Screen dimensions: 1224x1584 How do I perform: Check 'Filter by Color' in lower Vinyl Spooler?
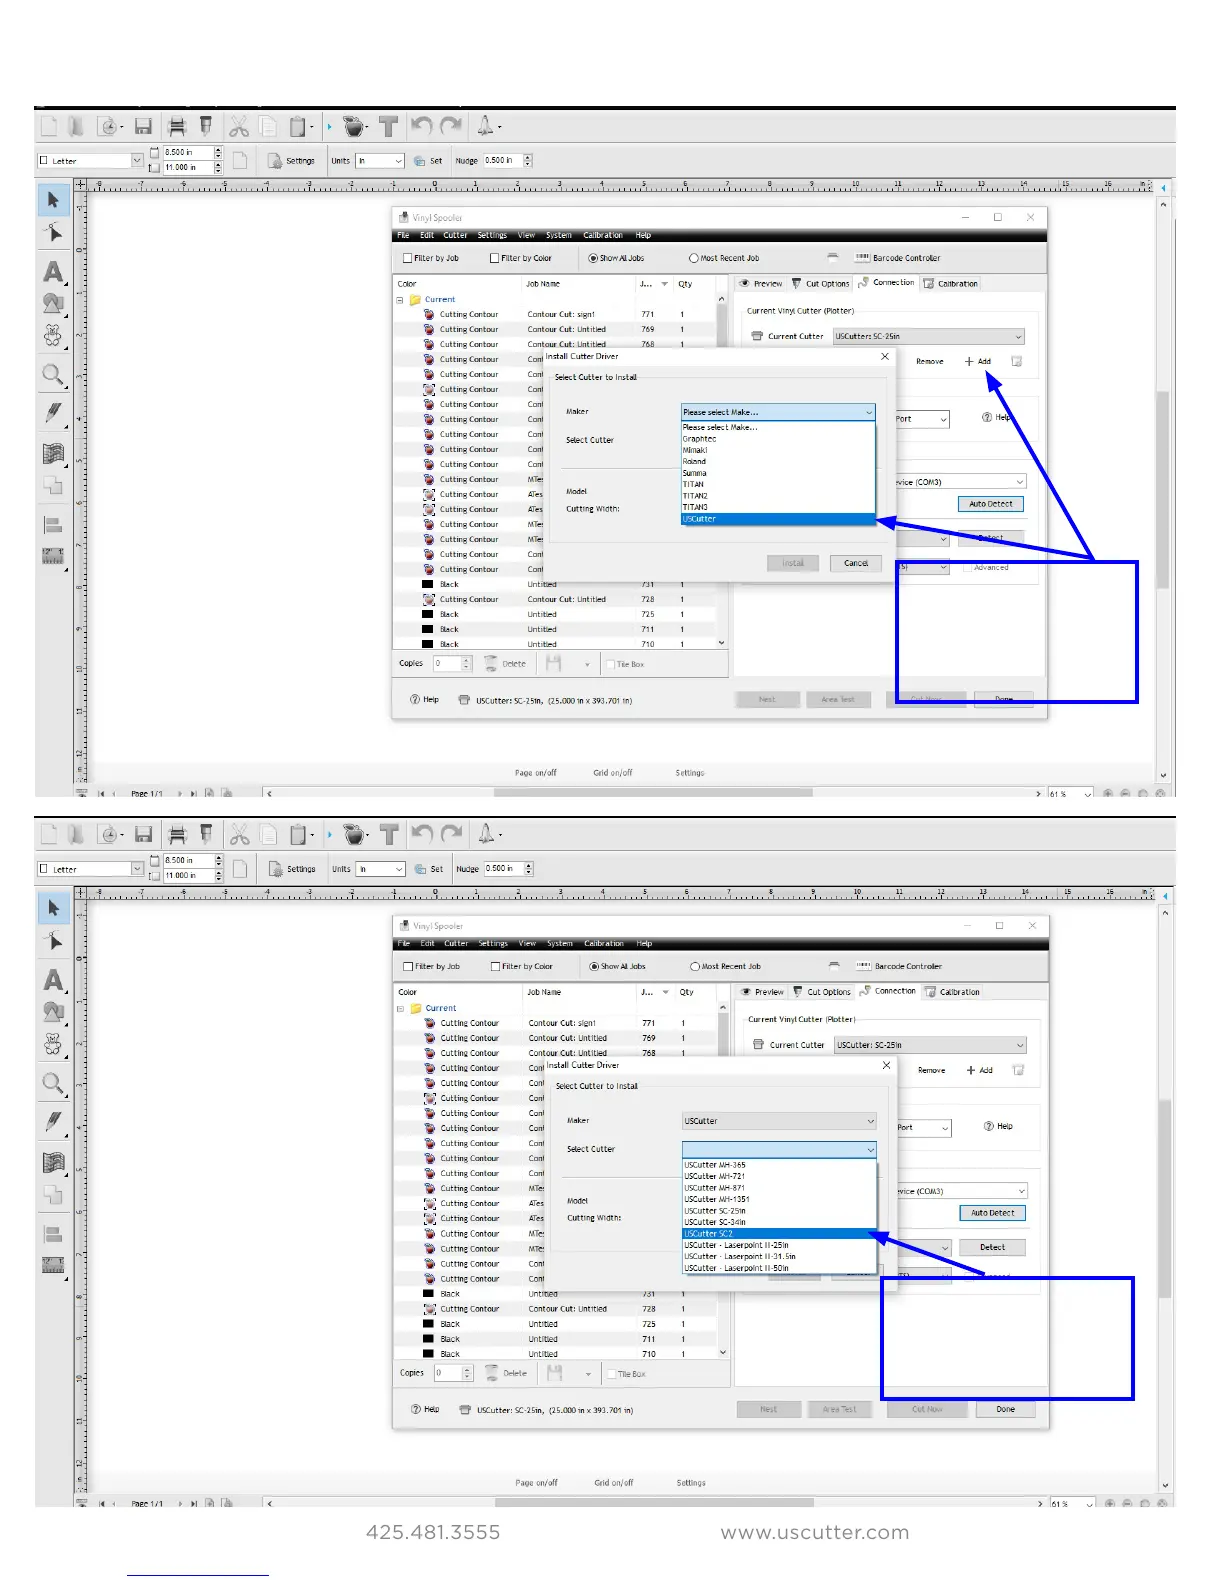pos(495,966)
